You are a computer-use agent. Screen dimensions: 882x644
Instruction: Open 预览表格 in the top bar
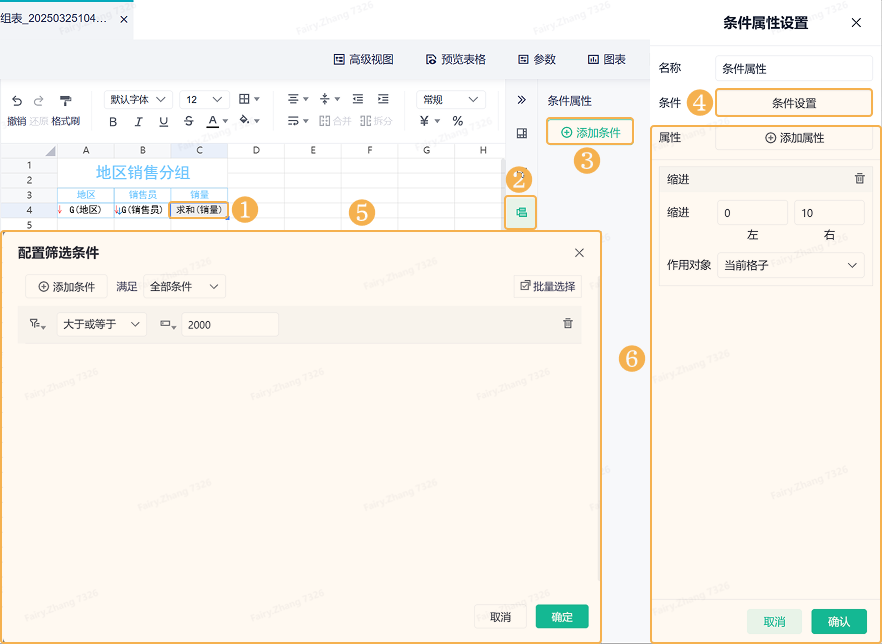click(x=456, y=60)
